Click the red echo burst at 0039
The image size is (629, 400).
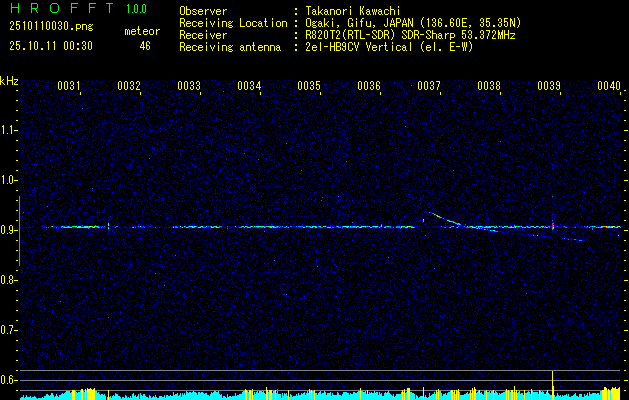[552, 226]
